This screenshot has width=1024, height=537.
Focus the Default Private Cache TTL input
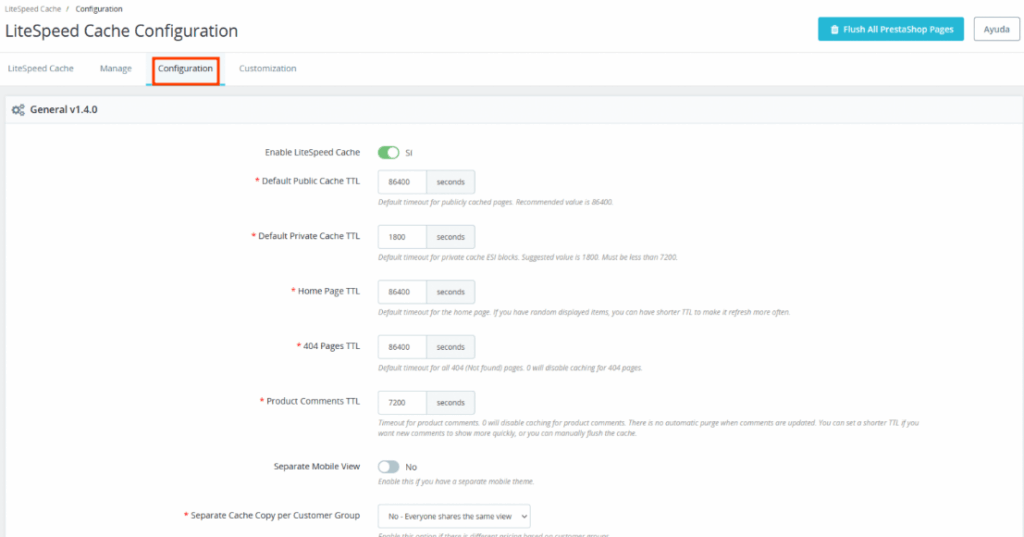(402, 236)
